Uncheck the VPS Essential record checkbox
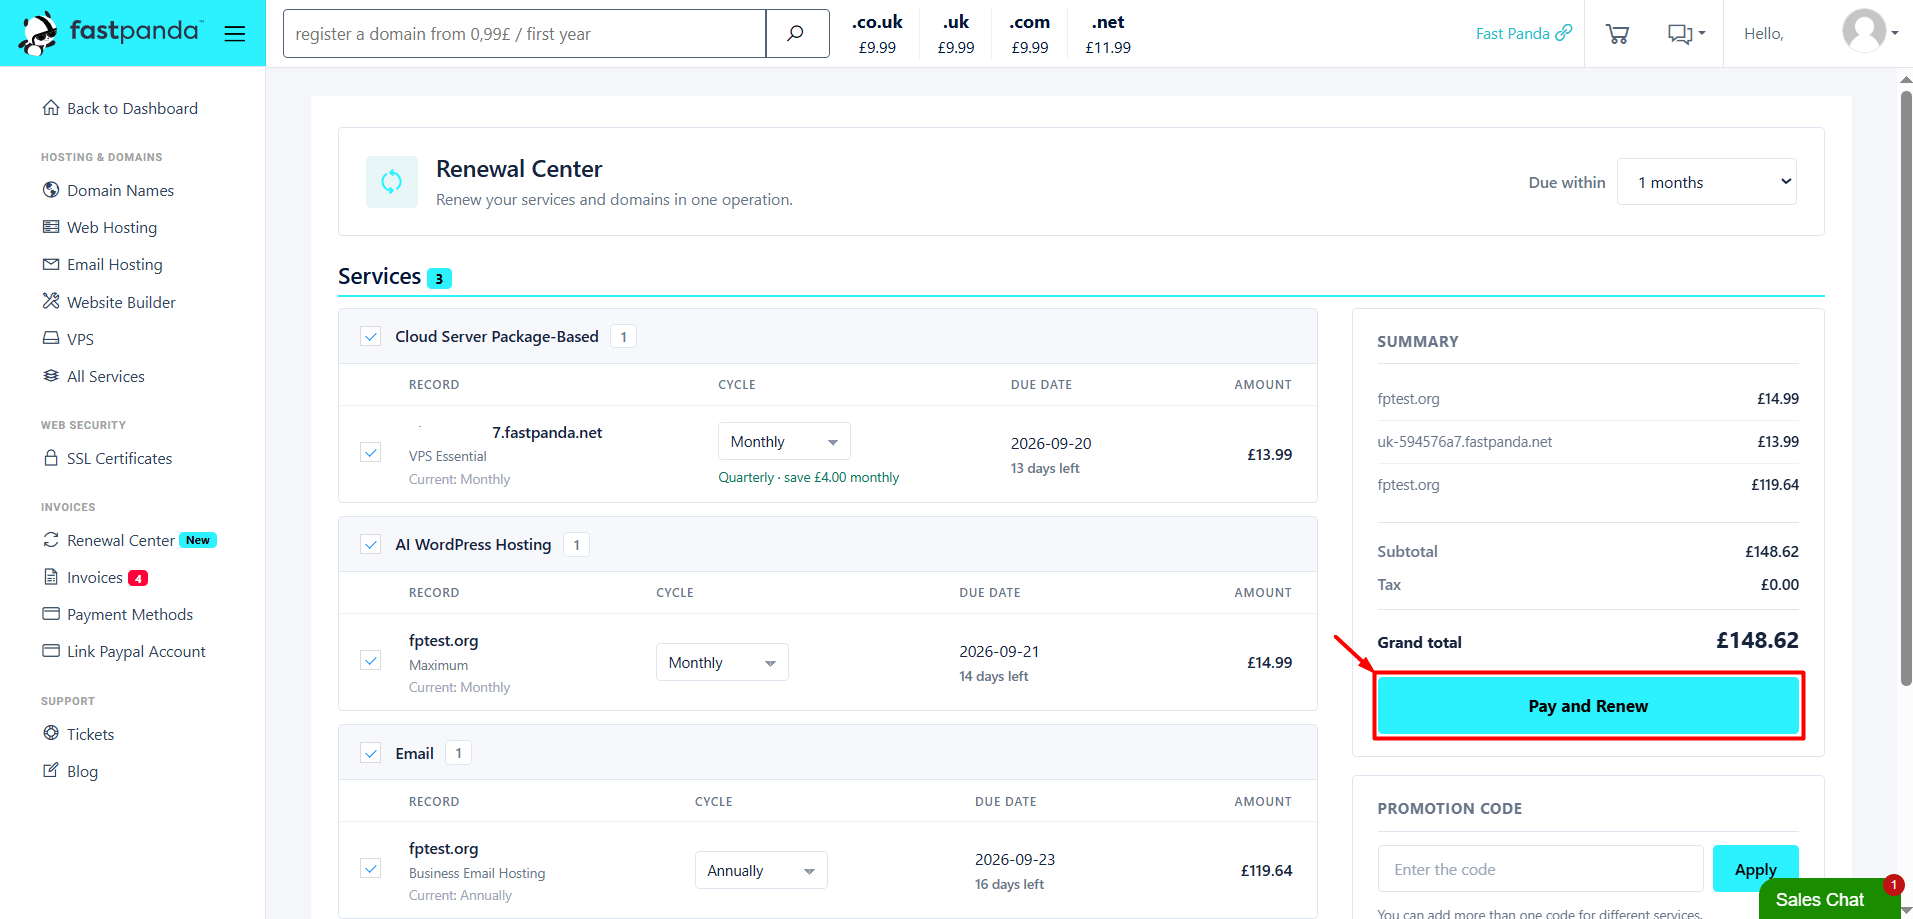1913x919 pixels. (371, 452)
